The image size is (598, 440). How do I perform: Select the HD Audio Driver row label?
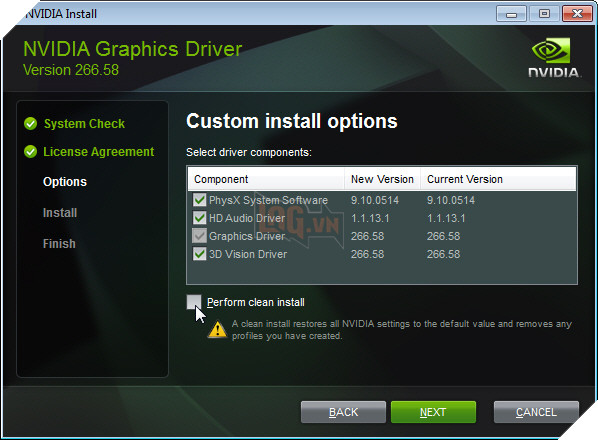247,218
